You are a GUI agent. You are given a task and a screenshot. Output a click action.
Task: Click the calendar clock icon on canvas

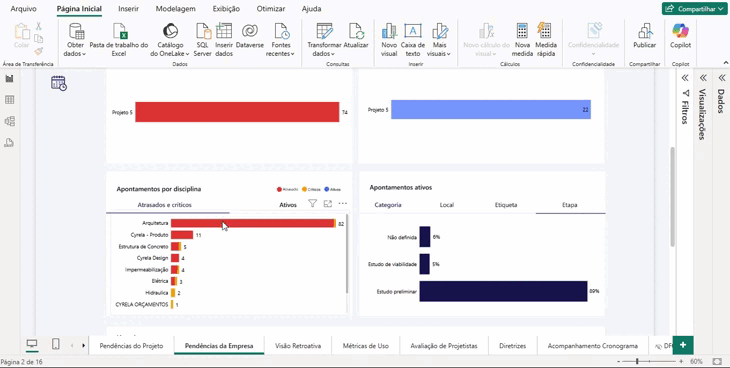click(59, 83)
